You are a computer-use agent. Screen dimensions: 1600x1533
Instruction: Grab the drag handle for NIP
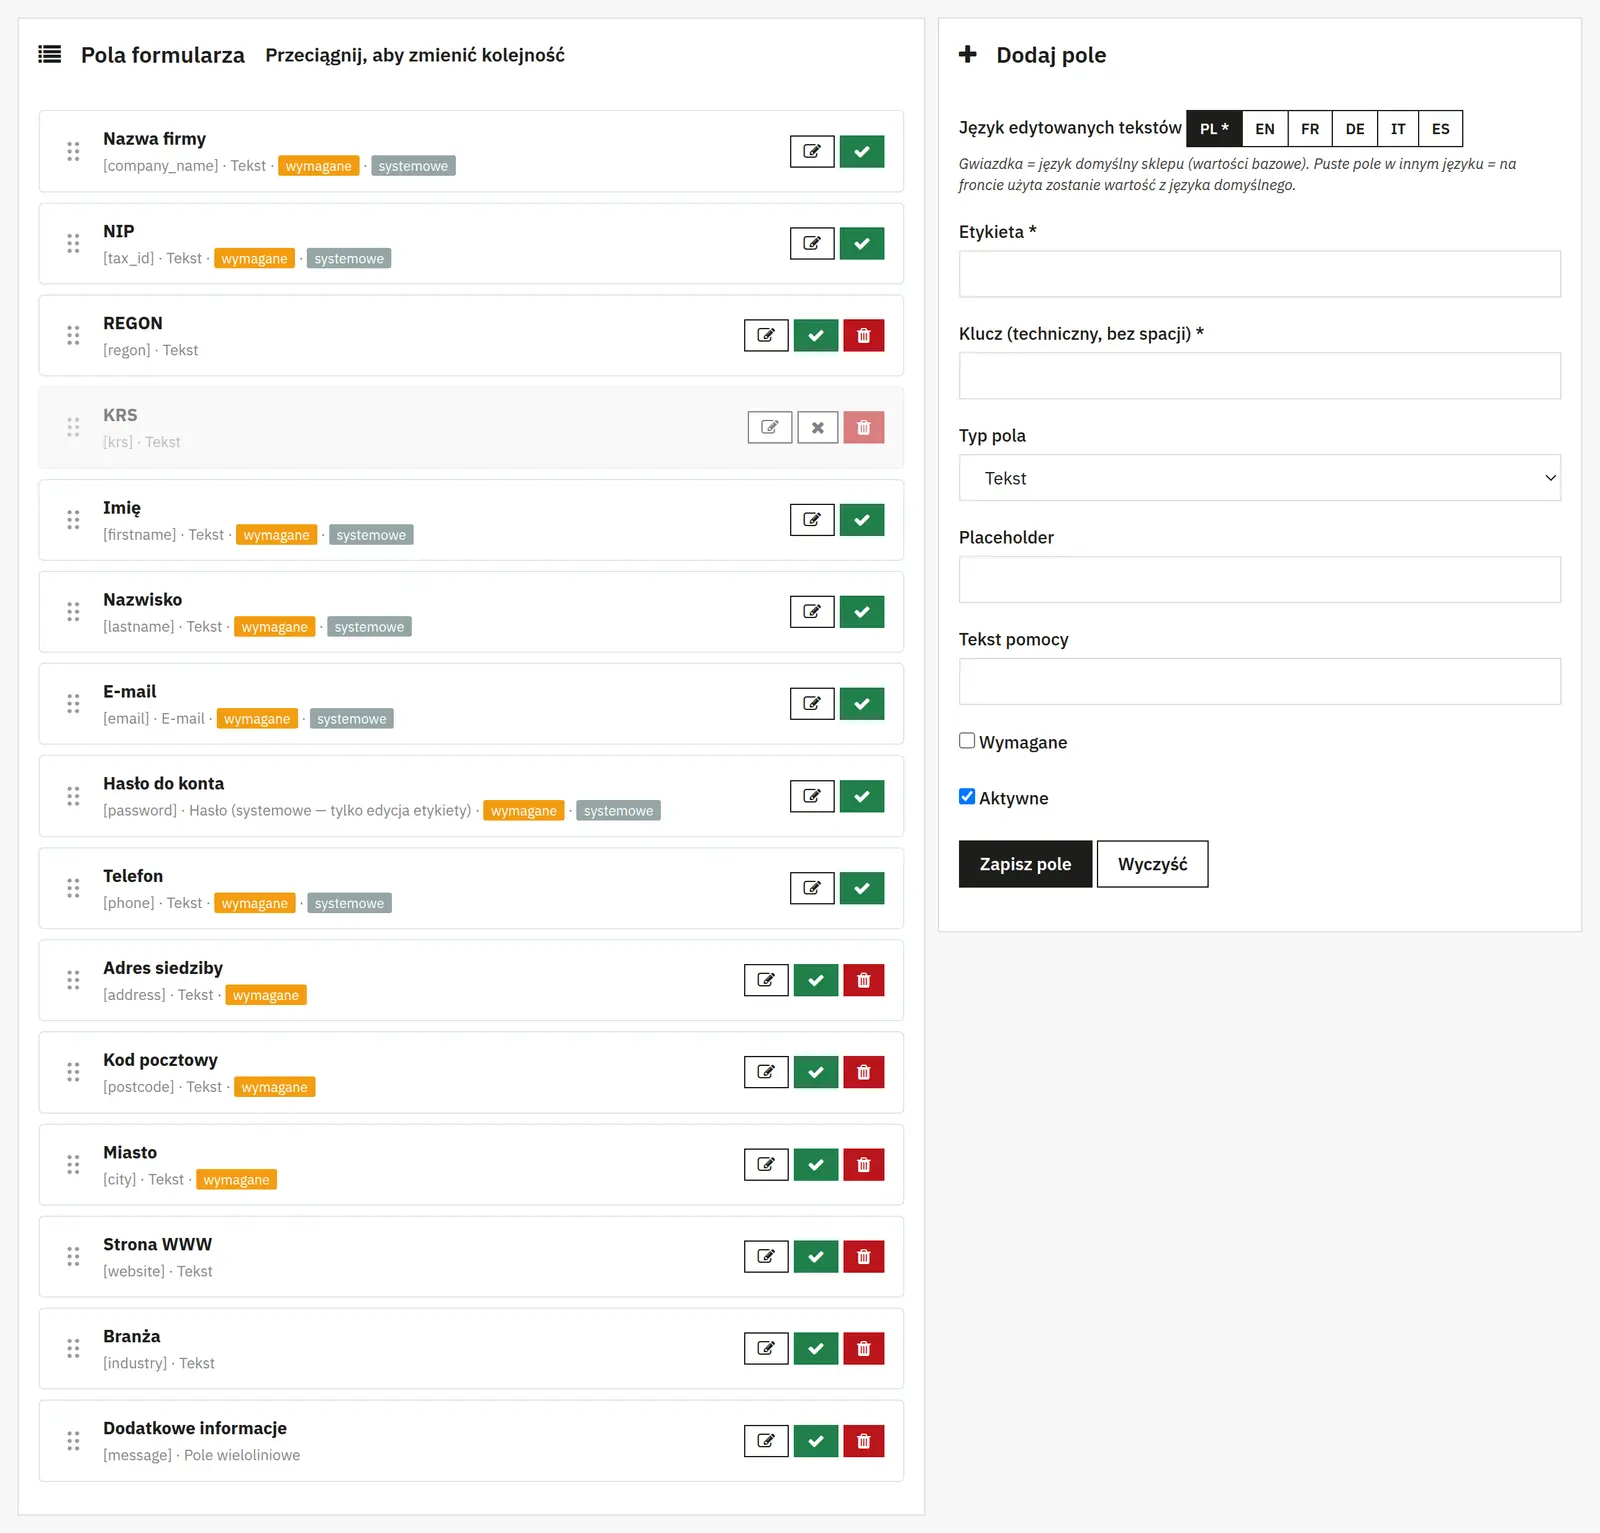point(73,243)
